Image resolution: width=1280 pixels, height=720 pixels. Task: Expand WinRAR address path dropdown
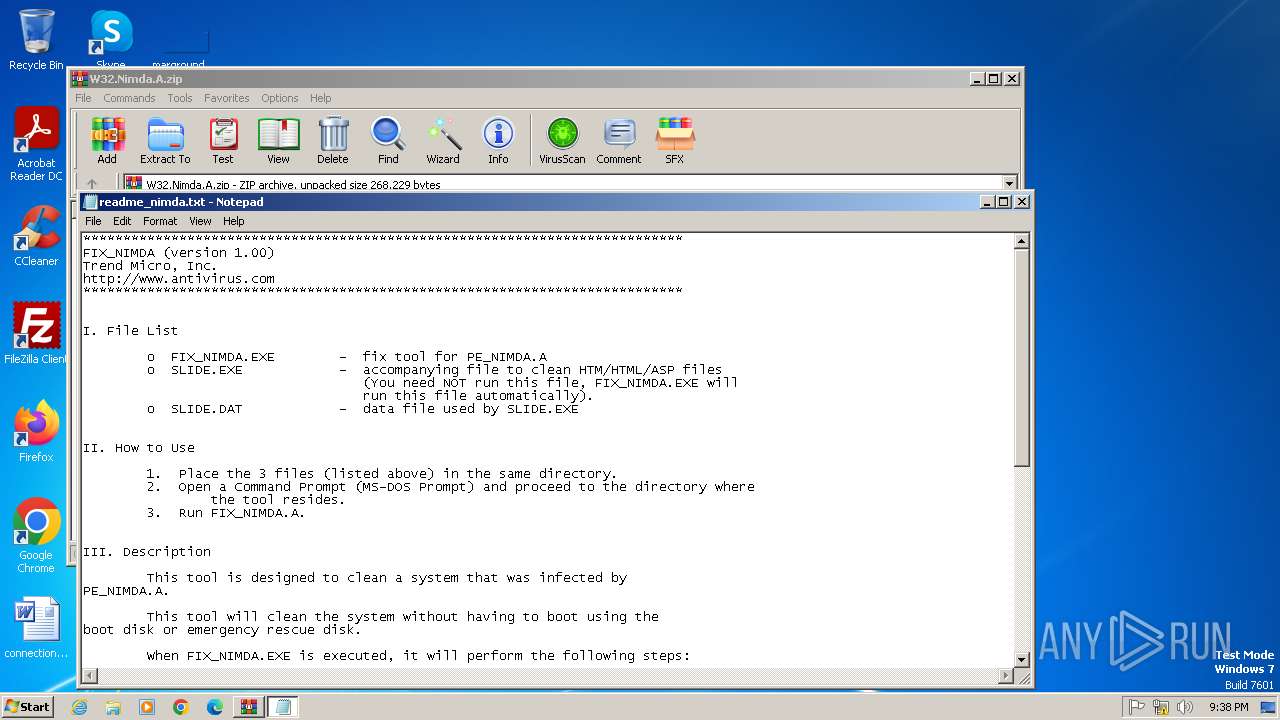point(1009,184)
